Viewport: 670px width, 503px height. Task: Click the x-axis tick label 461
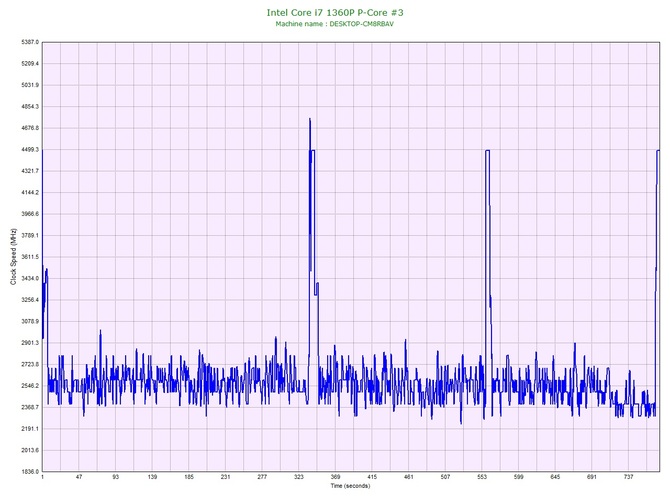coord(409,477)
